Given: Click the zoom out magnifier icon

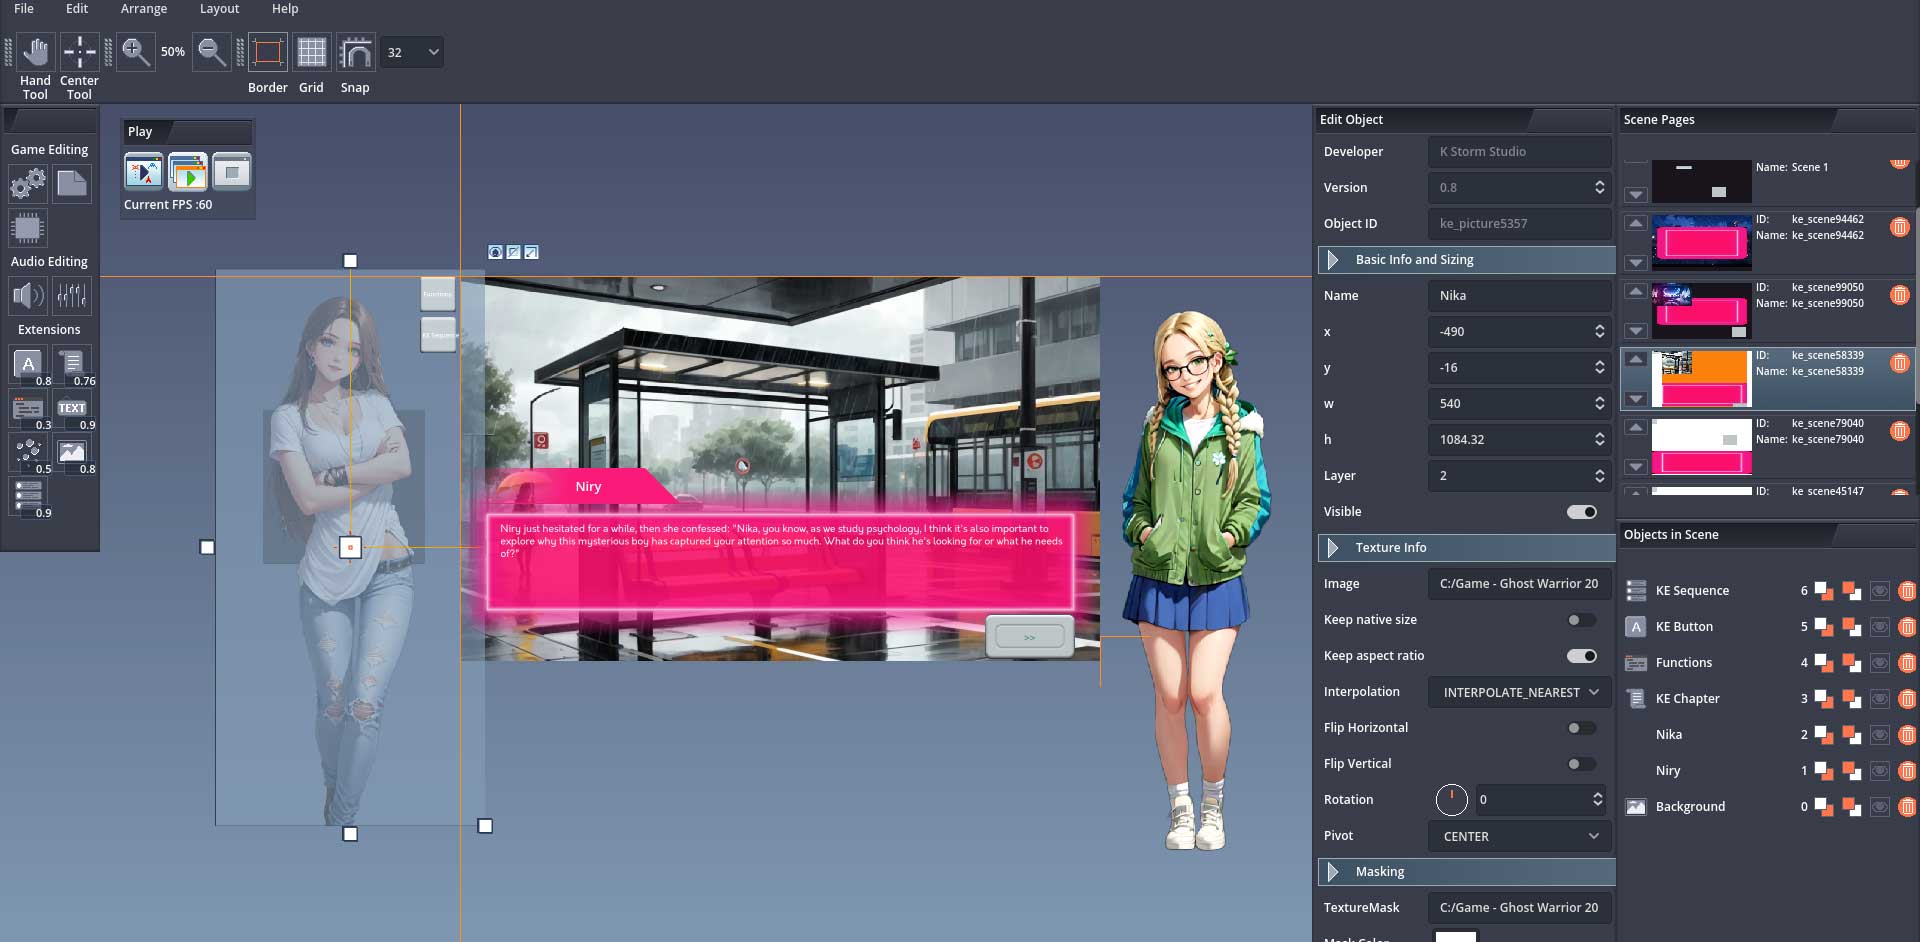Looking at the screenshot, I should click(211, 52).
